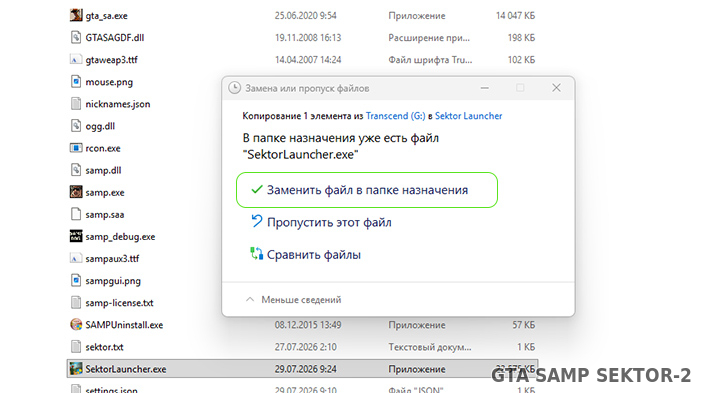Close the file replace dialog

[556, 88]
